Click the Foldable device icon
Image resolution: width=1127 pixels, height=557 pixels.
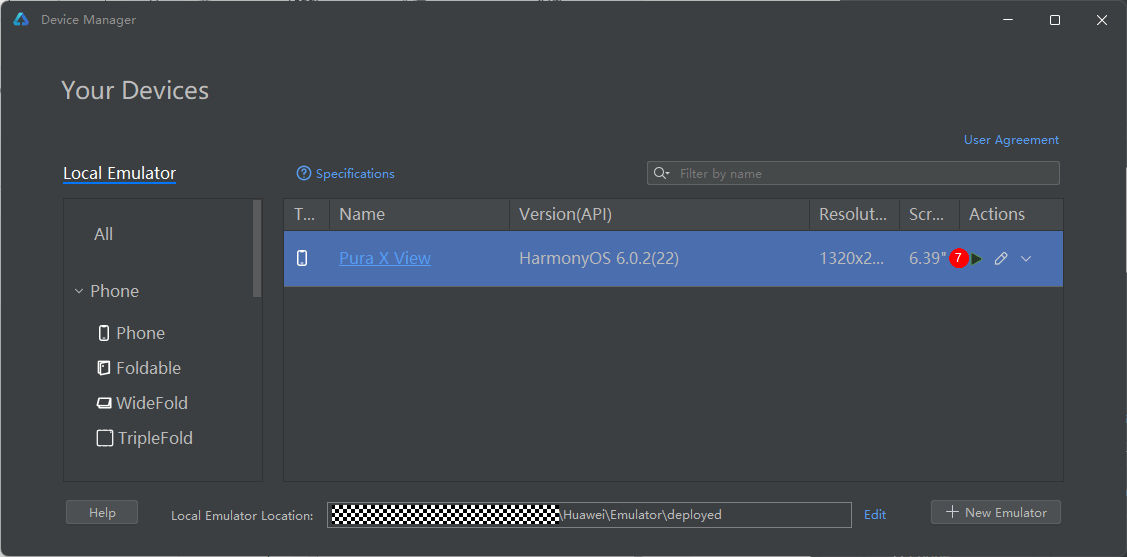coord(104,368)
